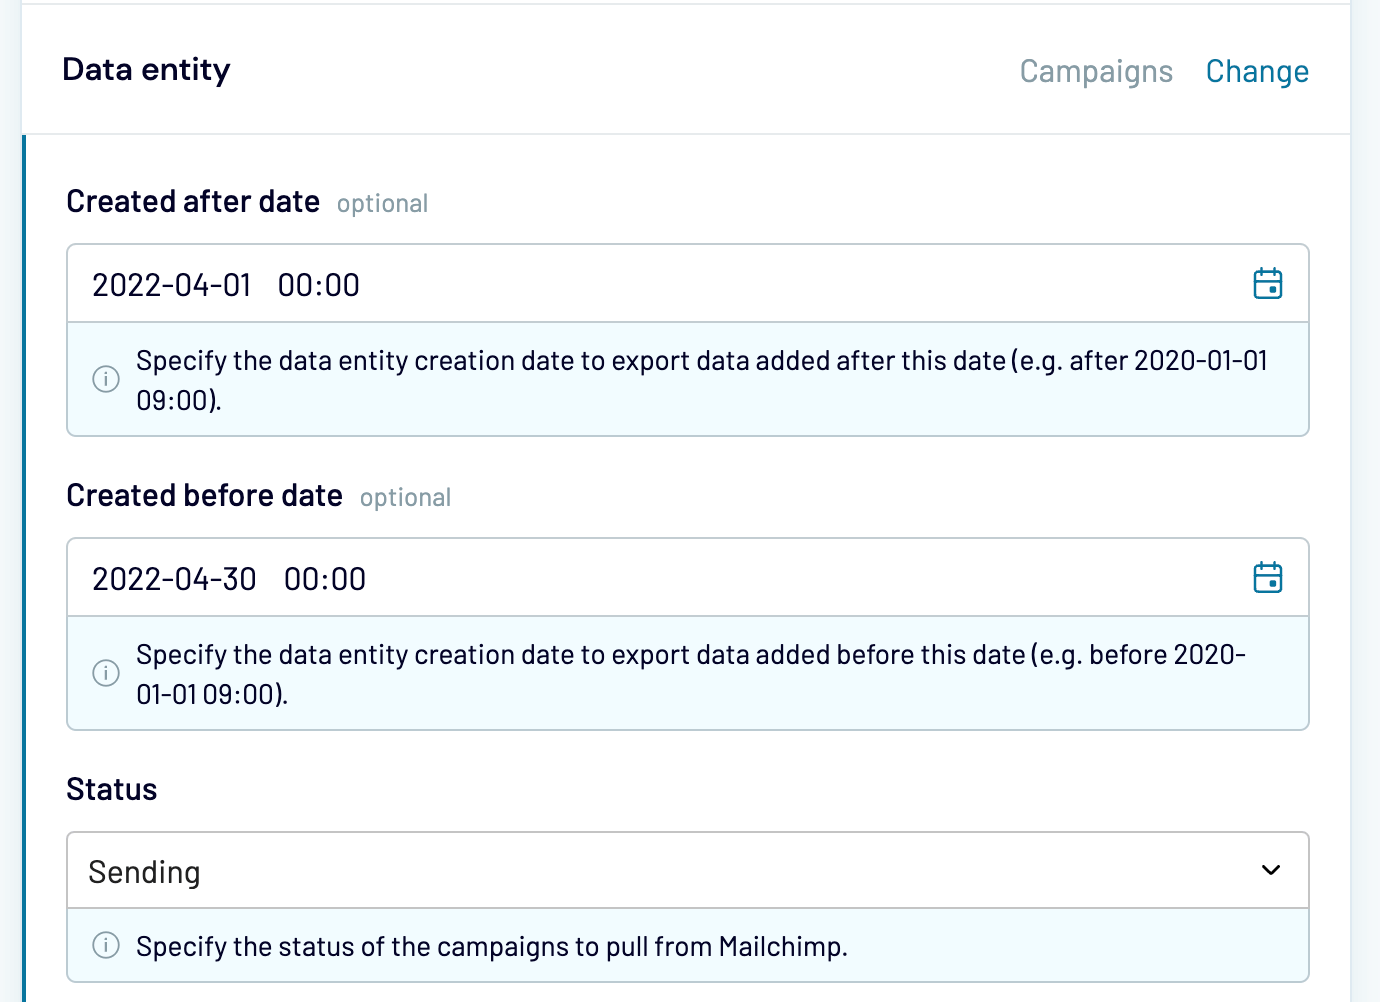Select the calendar icon in the 2022-04-01 field
1380x1002 pixels.
tap(1268, 283)
